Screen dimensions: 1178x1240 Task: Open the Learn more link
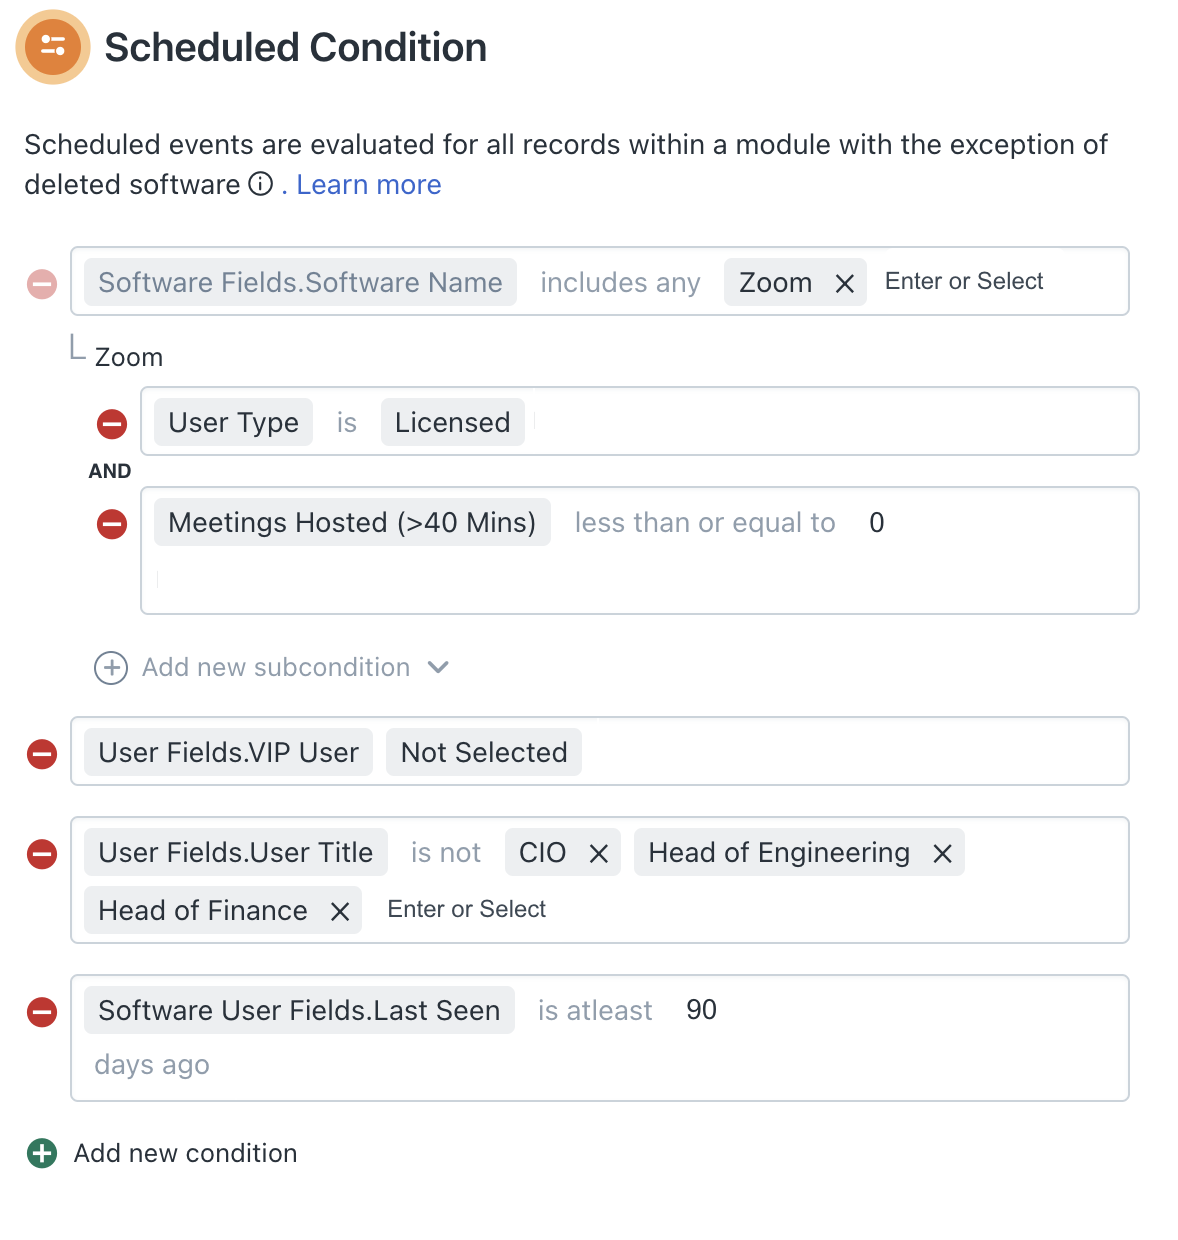pos(368,185)
